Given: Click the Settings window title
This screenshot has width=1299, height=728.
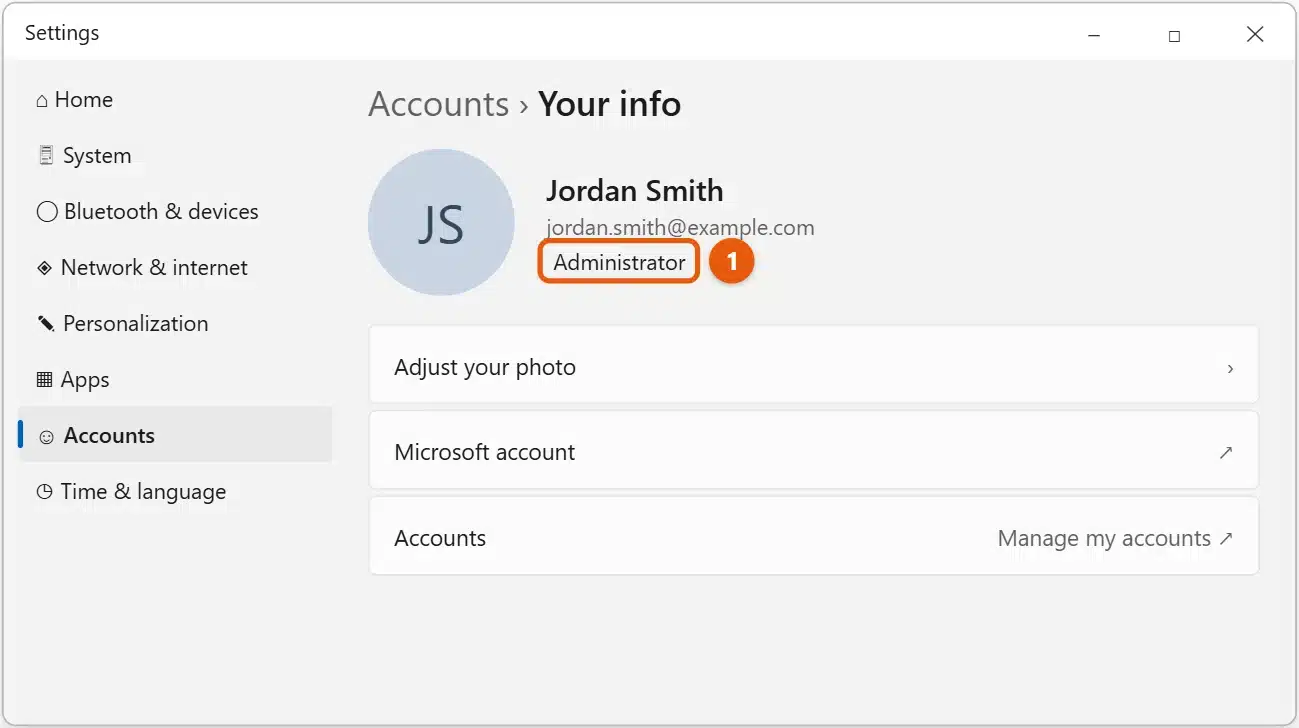Looking at the screenshot, I should (62, 33).
